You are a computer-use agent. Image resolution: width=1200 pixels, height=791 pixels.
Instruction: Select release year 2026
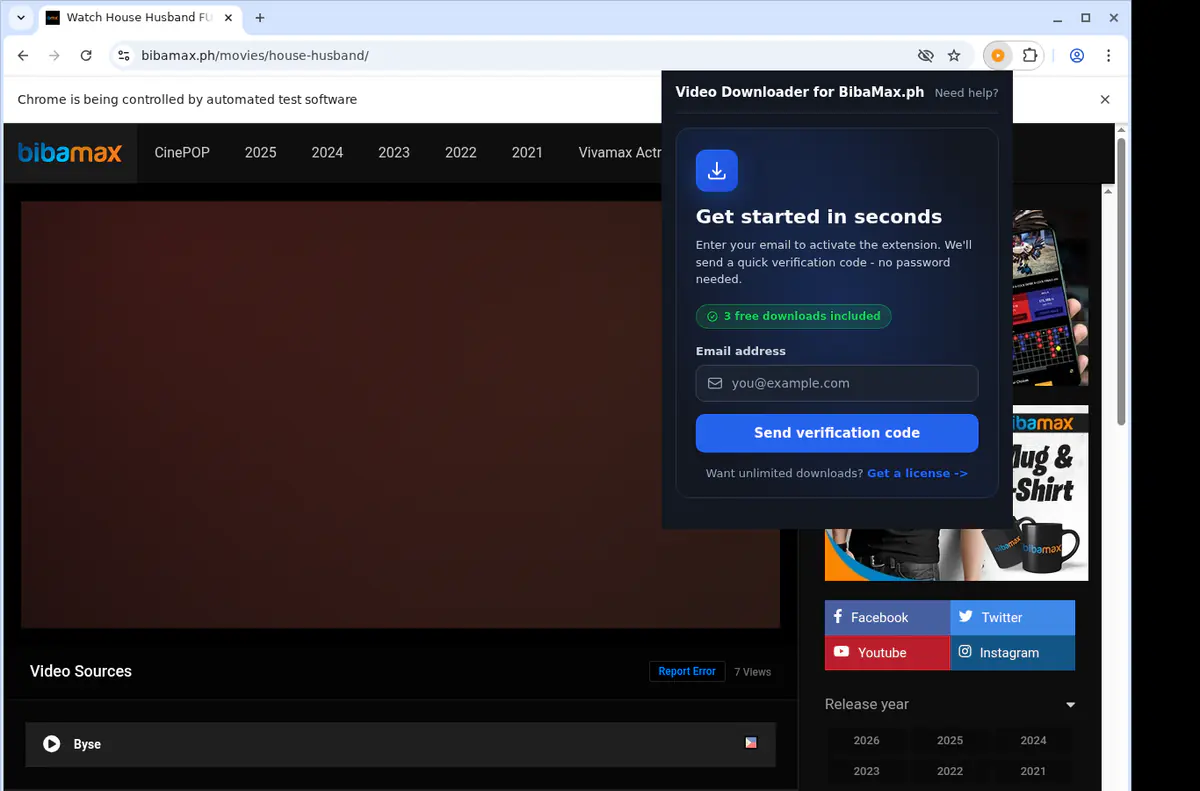[867, 740]
